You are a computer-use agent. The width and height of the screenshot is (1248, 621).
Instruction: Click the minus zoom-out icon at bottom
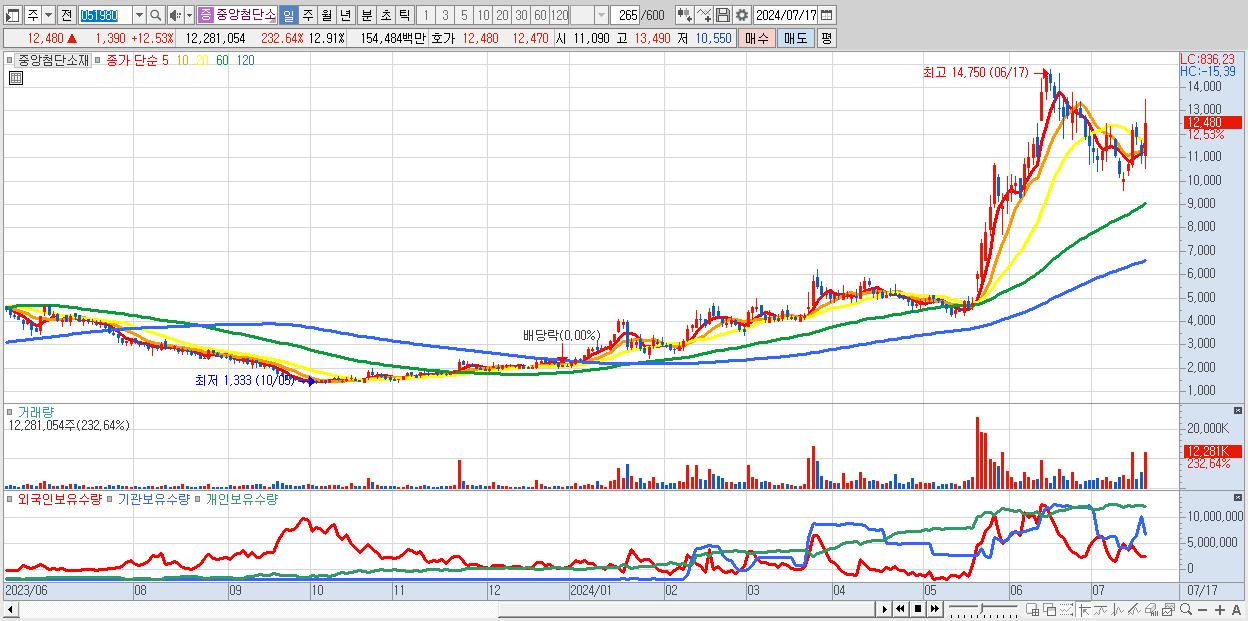pos(1202,609)
